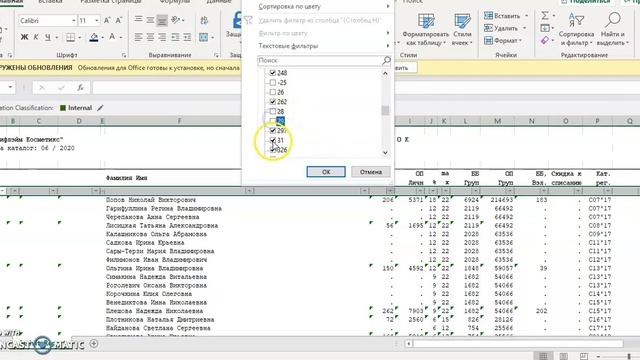Image resolution: width=640 pixels, height=360 pixels.
Task: Open Текстовые фильтры submenu
Action: click(323, 46)
